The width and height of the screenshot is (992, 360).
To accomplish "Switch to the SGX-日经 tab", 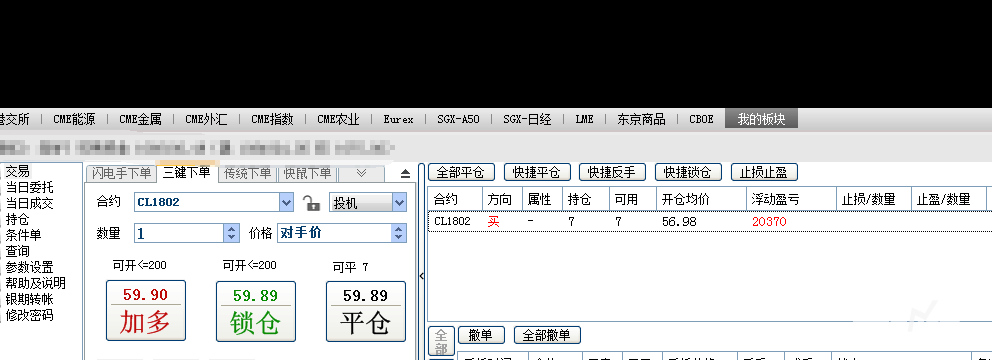I will pos(528,119).
